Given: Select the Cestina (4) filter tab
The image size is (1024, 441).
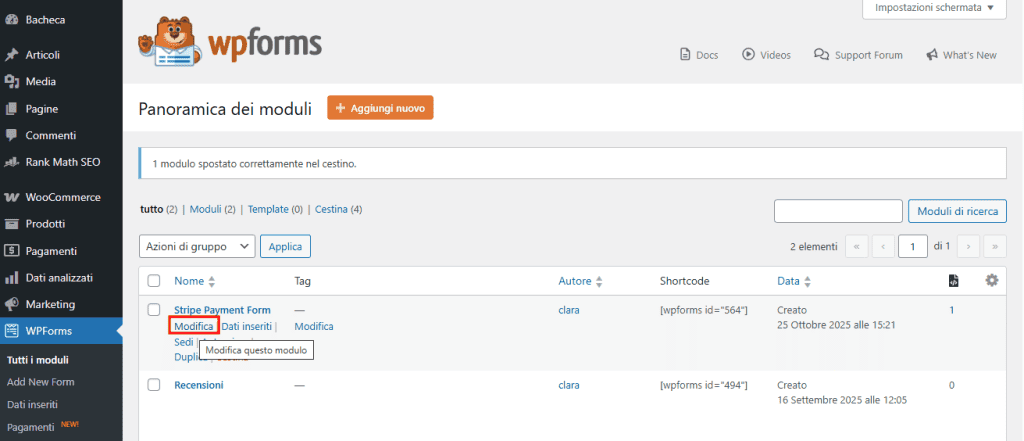Looking at the screenshot, I should 338,210.
